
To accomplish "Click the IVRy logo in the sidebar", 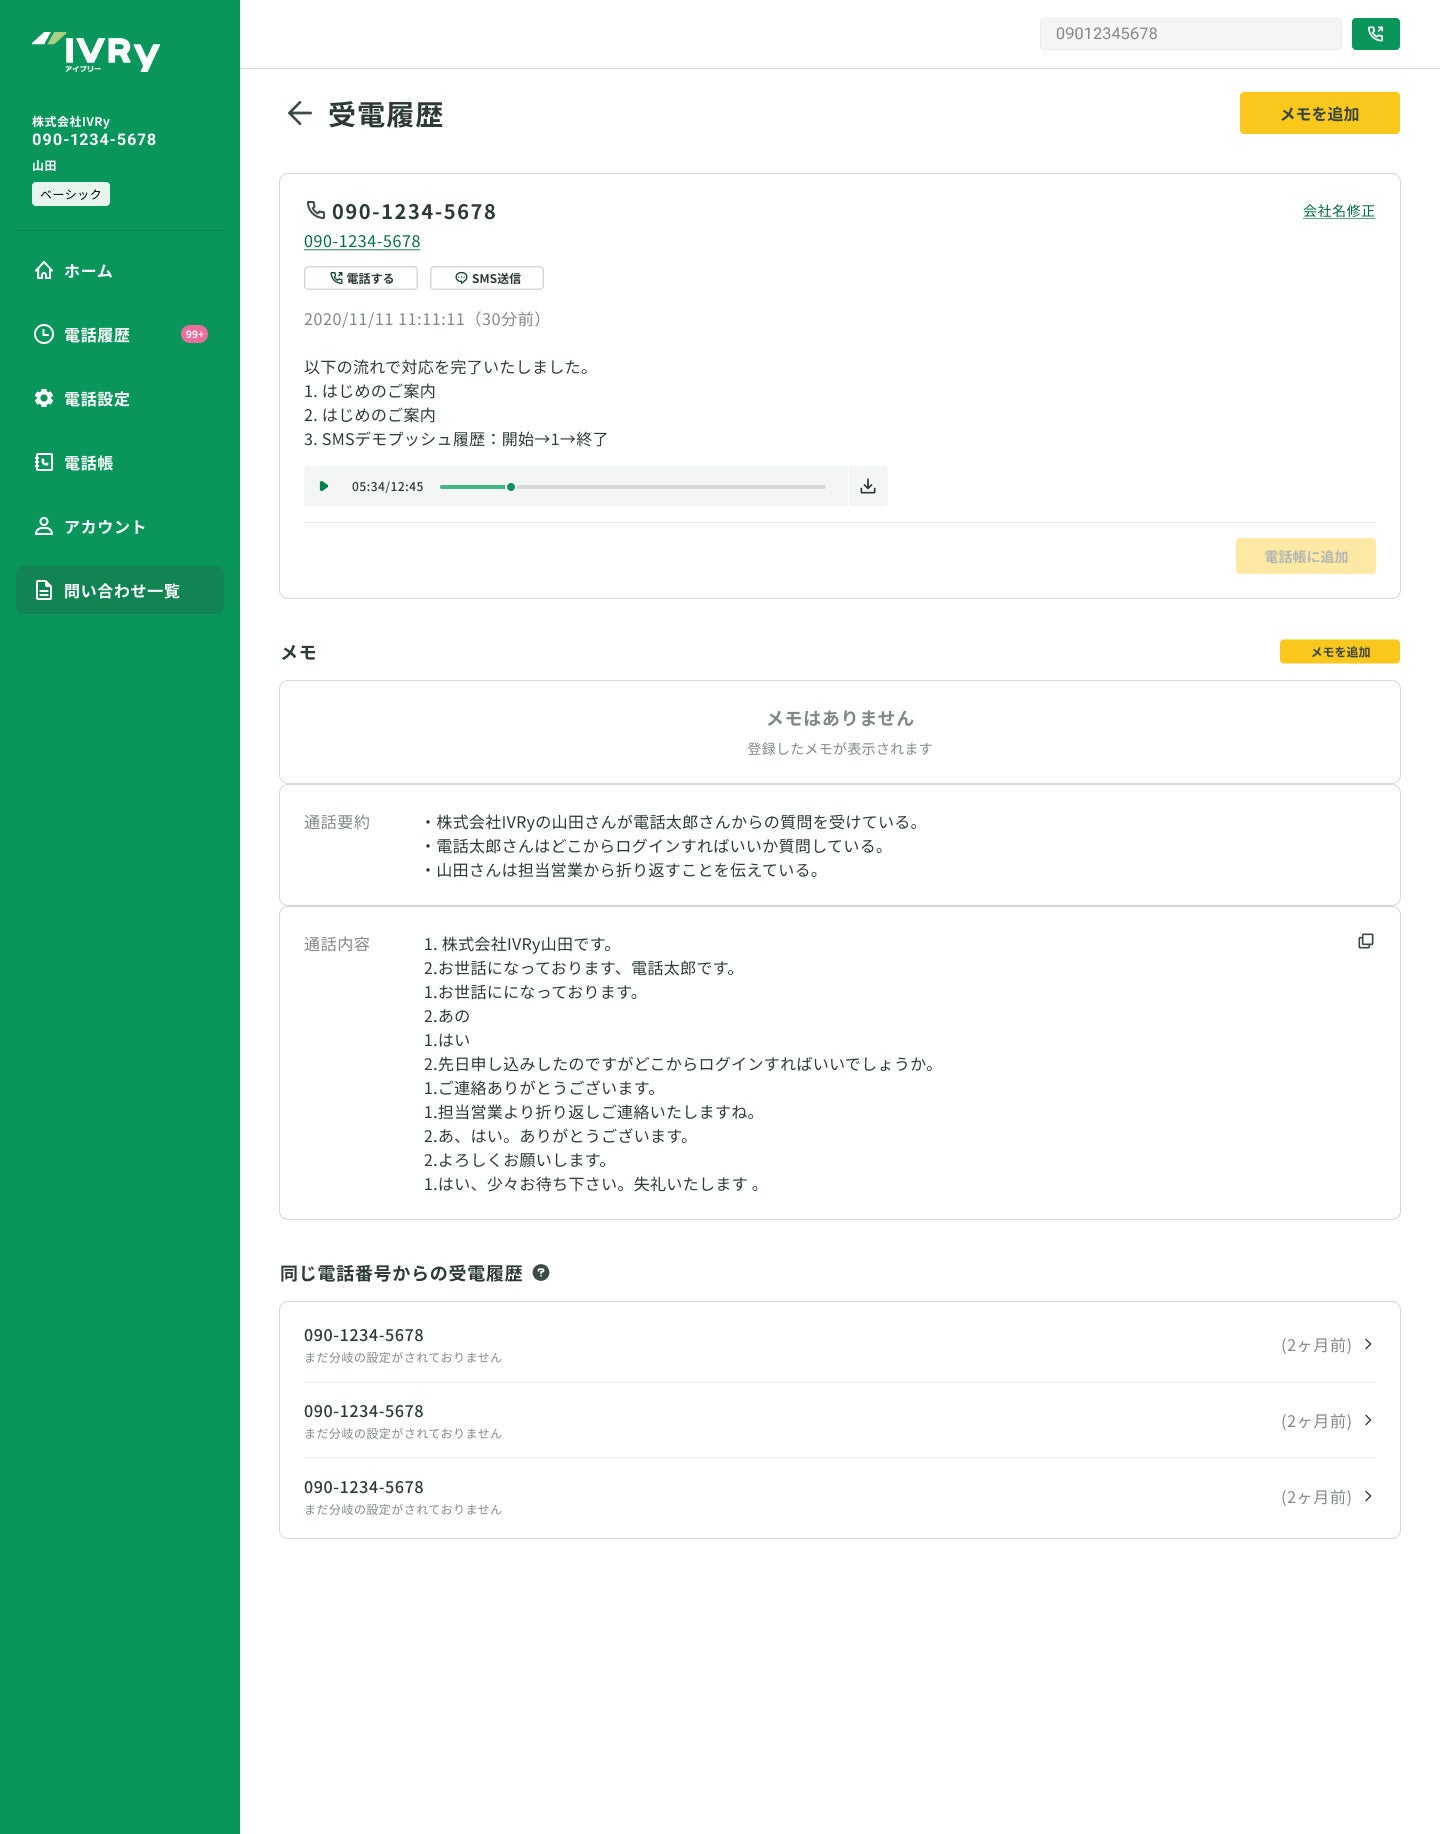I will click(96, 52).
